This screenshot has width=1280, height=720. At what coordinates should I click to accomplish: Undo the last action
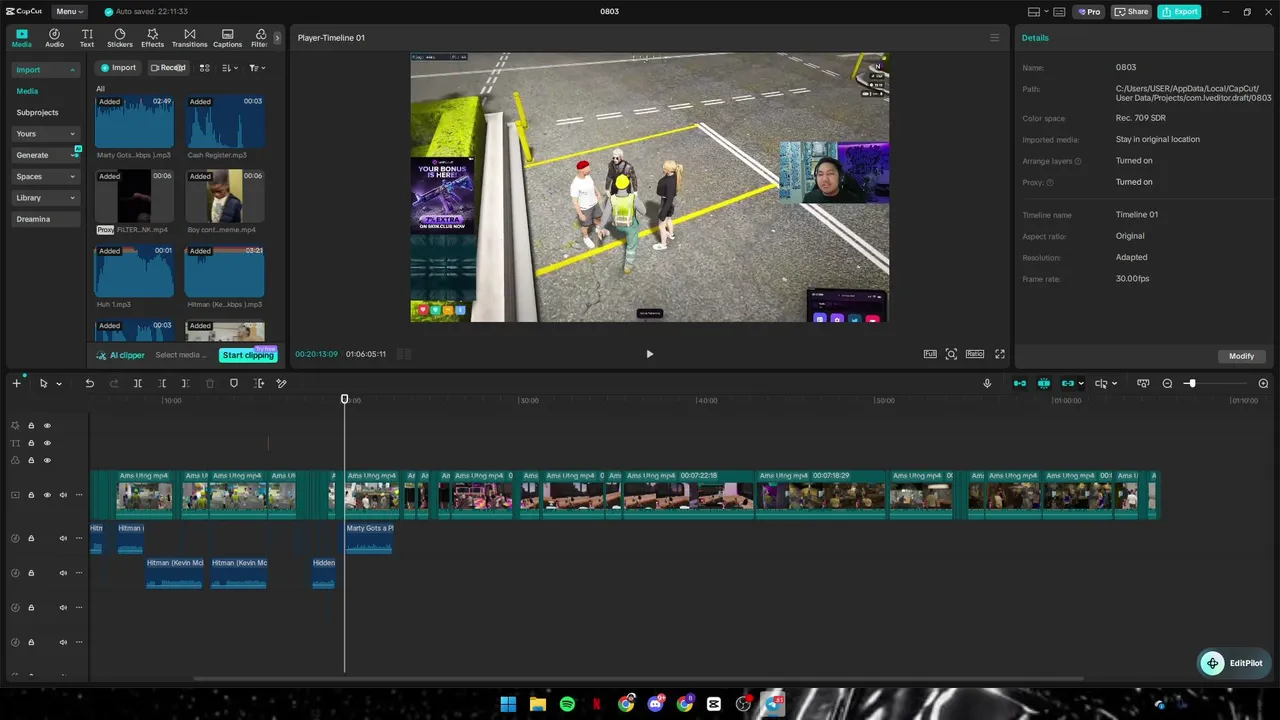90,383
